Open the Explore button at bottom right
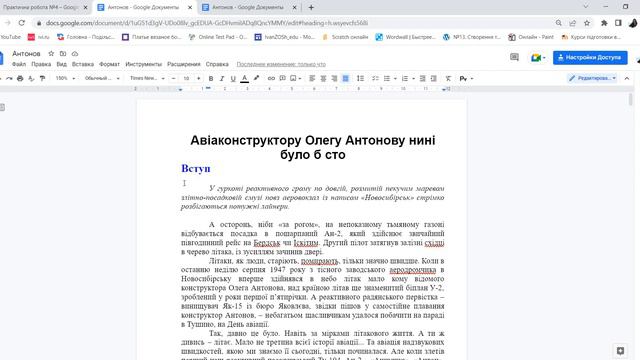Viewport: 640px width, 360px height. [620, 351]
